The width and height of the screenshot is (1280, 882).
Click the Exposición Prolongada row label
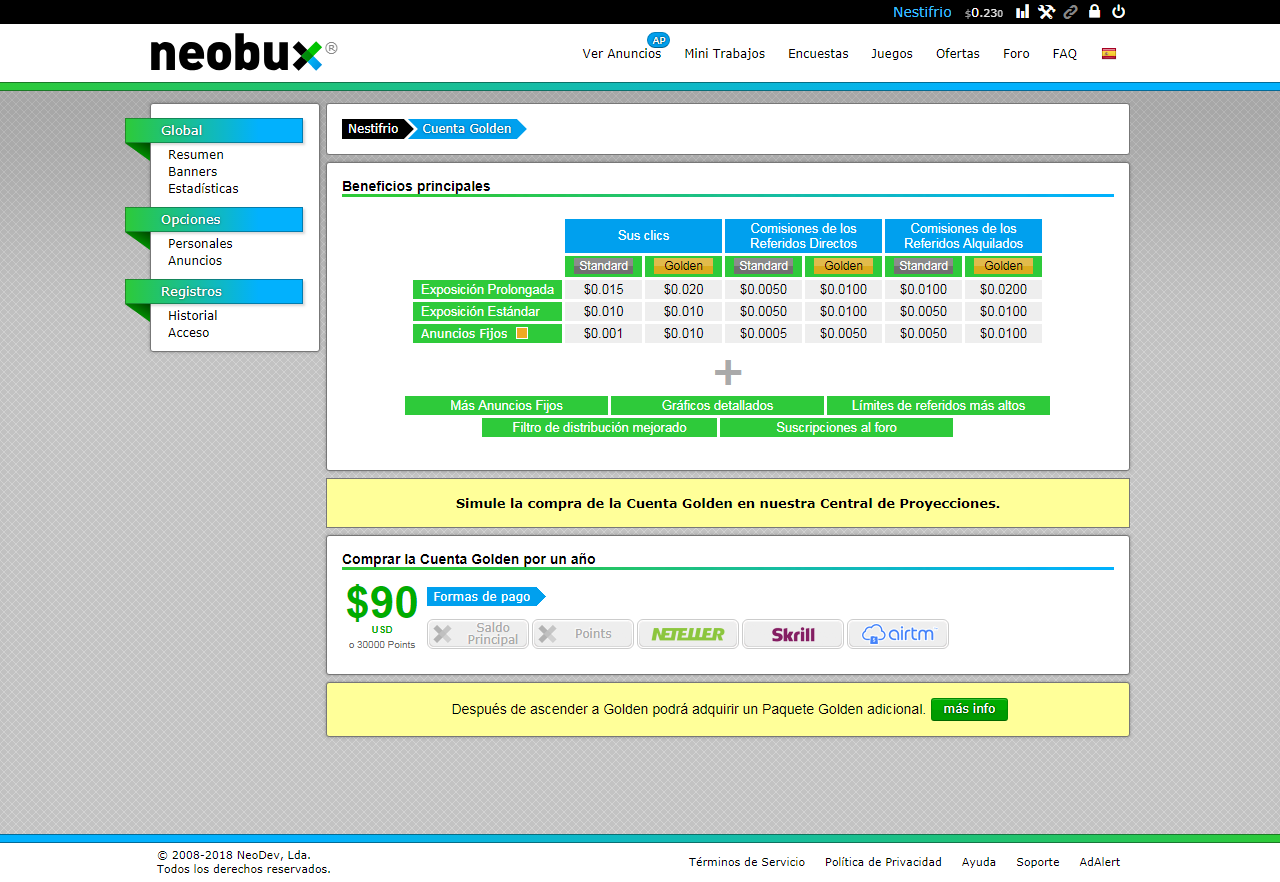(487, 290)
